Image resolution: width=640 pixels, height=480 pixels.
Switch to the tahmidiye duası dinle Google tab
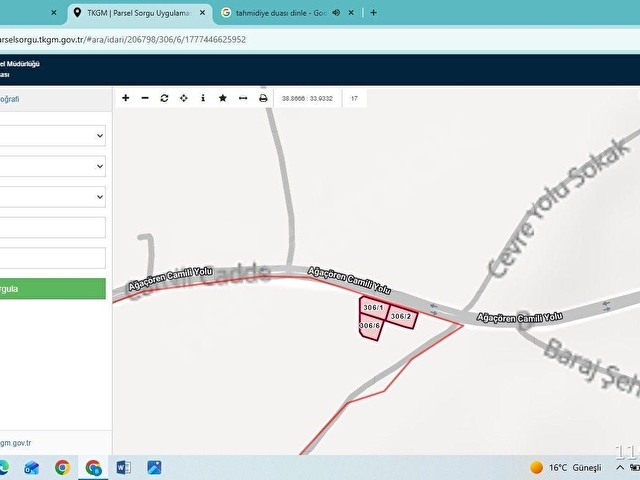(x=281, y=13)
